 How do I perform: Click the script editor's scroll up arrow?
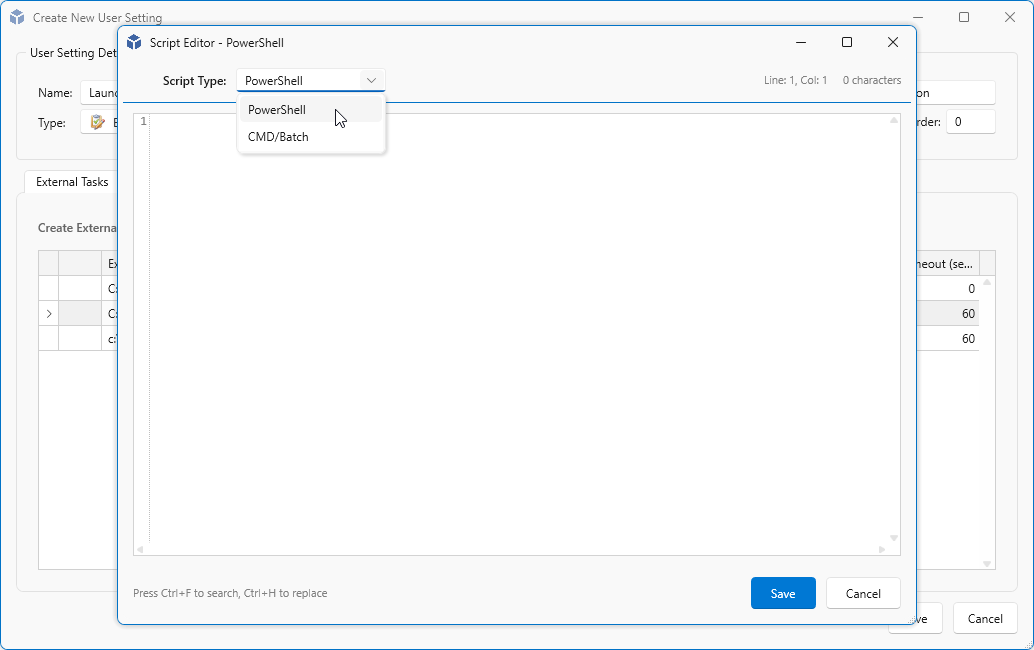(894, 121)
